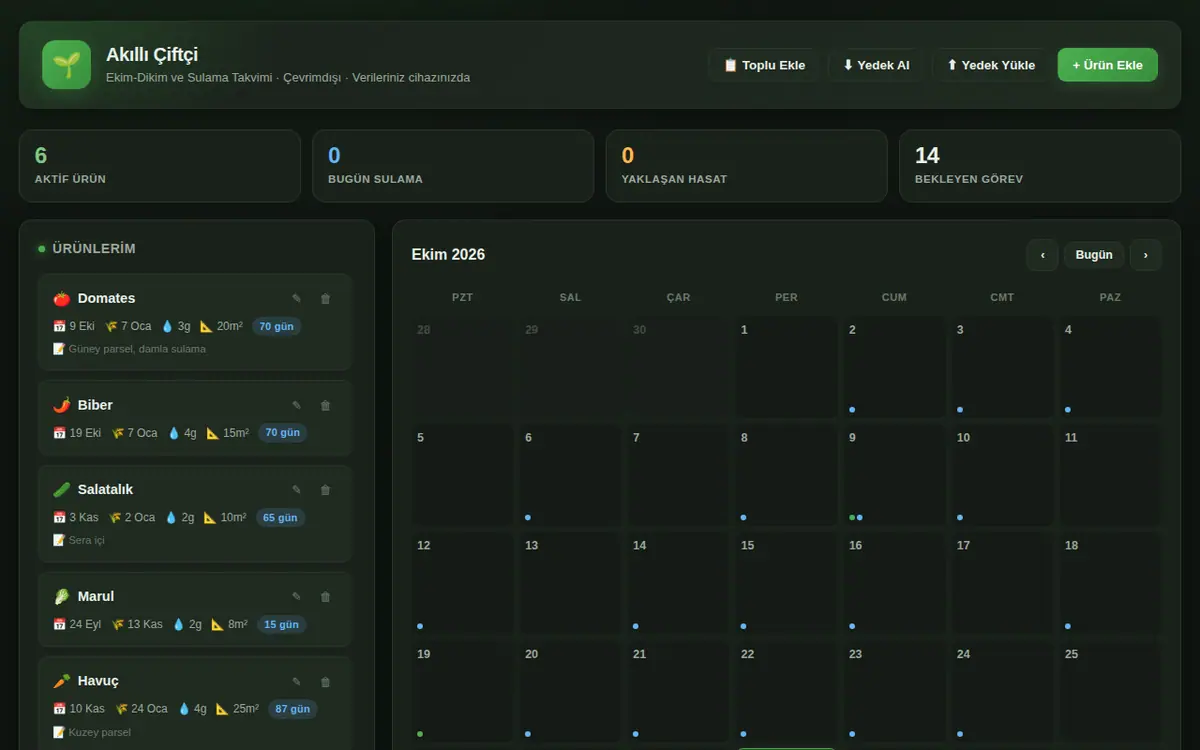Select September 28 calendar day
The image size is (1200, 750).
pyautogui.click(x=463, y=367)
